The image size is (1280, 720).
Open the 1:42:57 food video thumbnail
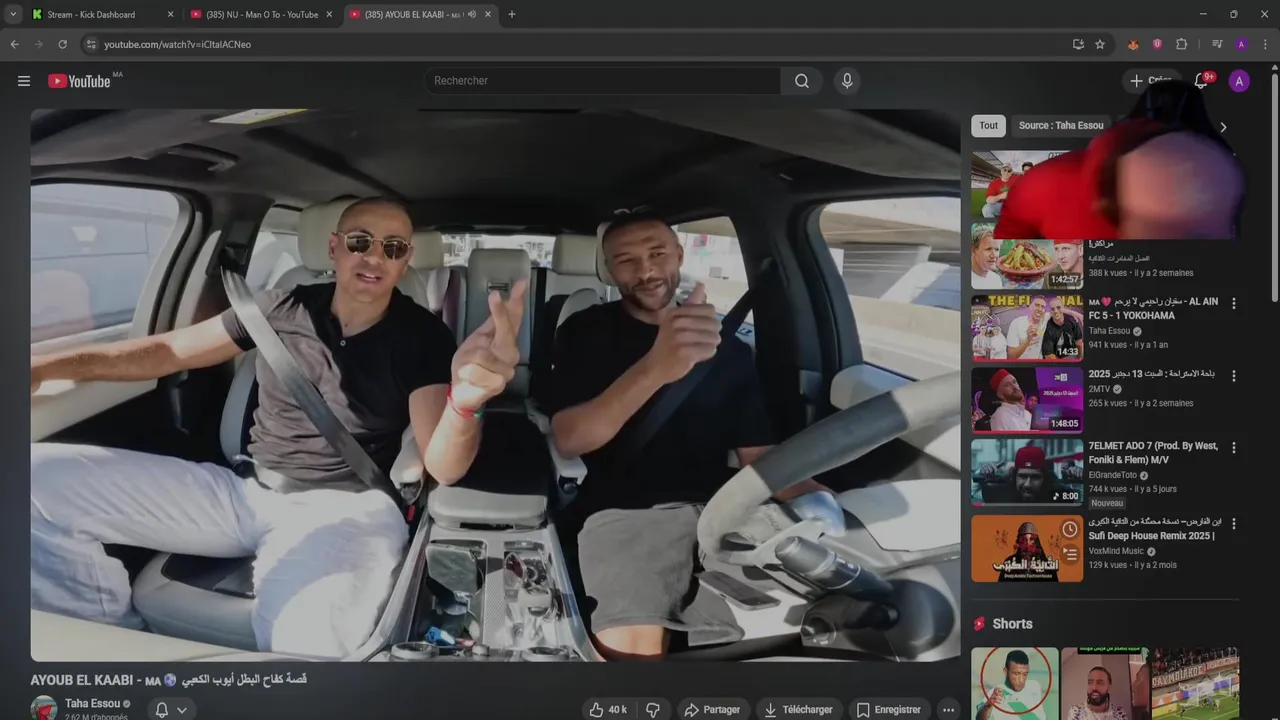coord(1027,256)
